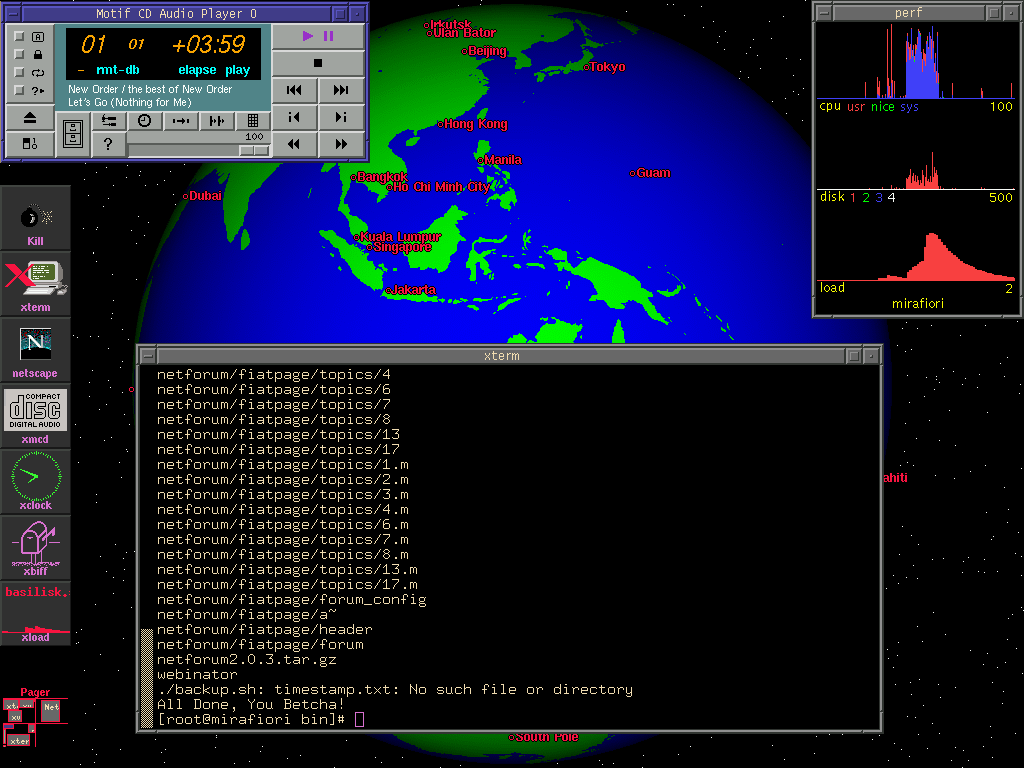Click the cpu graph in perf

pyautogui.click(x=916, y=62)
